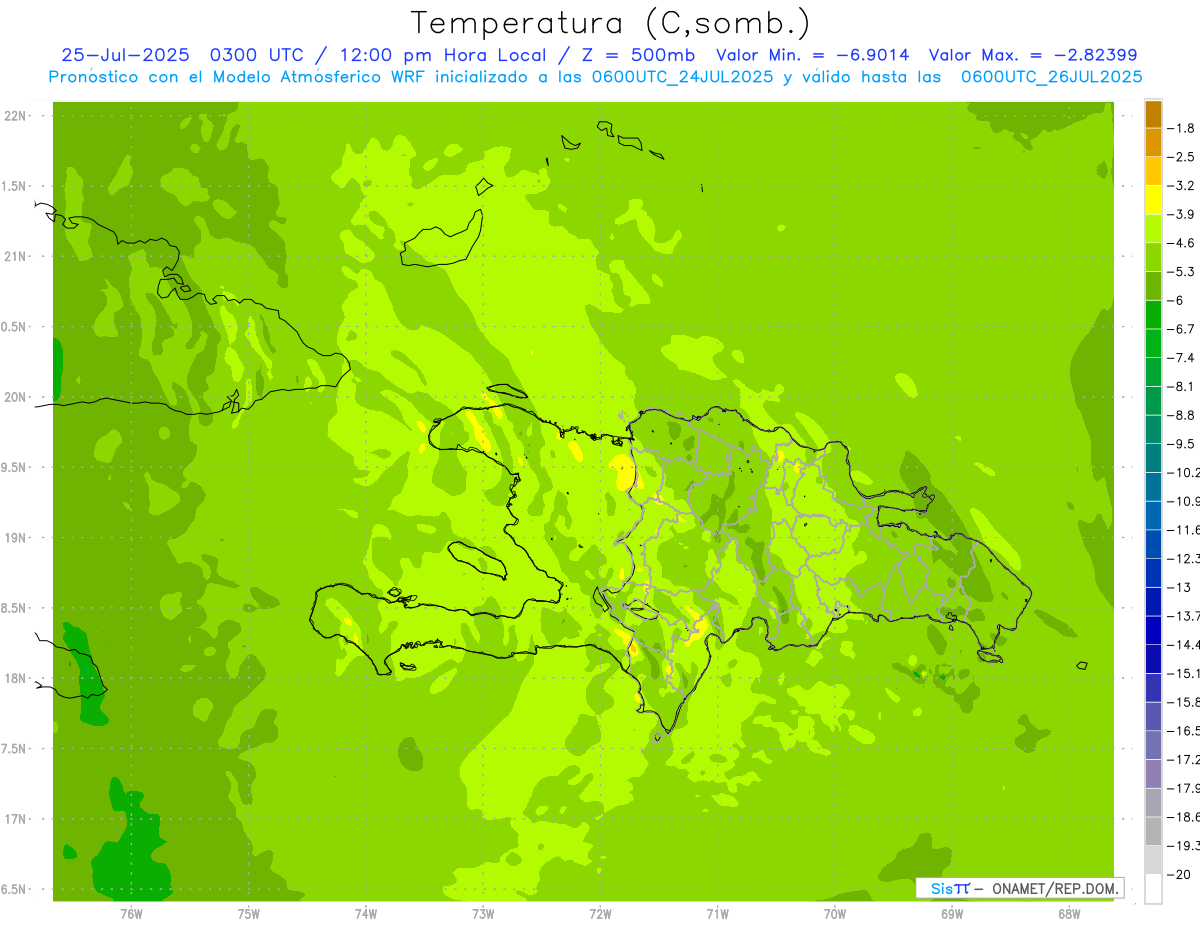Pick the green swatch between -6 and -6.7

pos(1153,314)
